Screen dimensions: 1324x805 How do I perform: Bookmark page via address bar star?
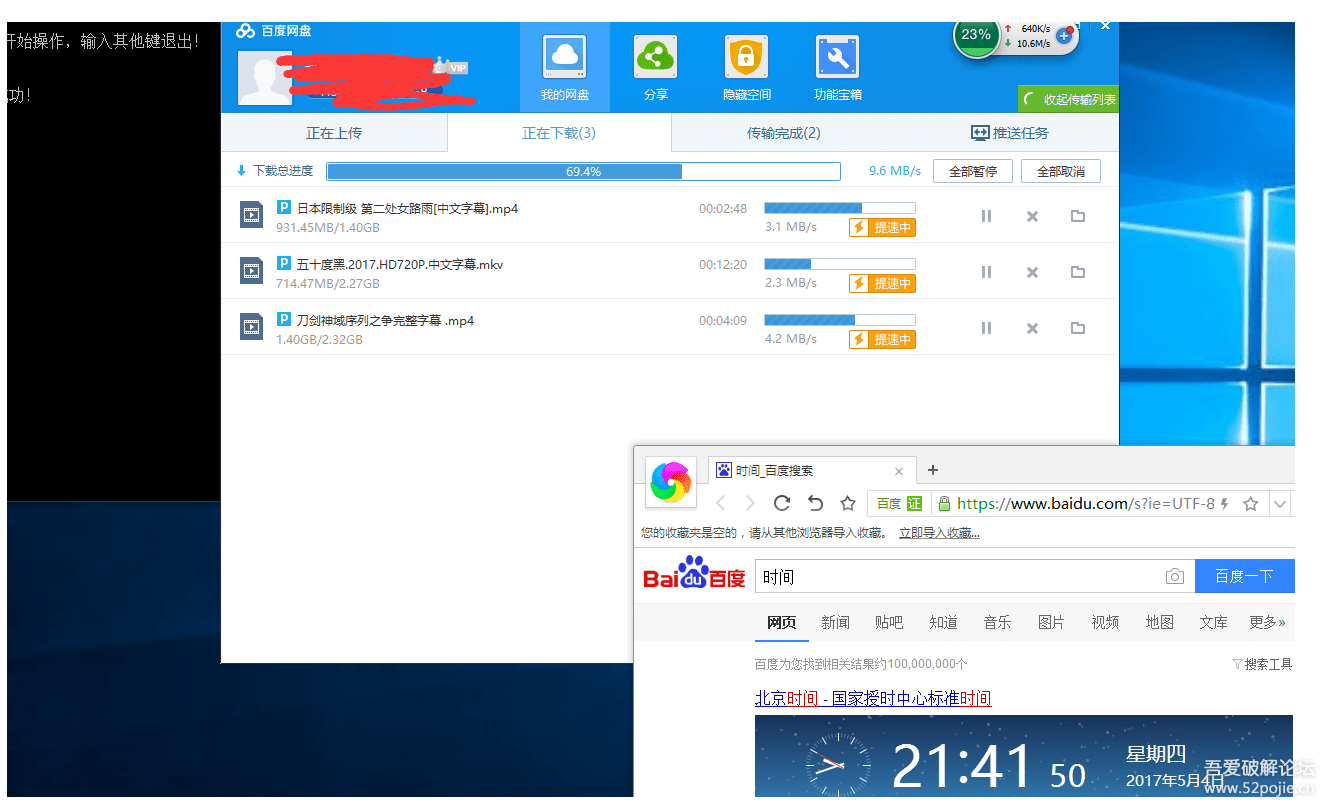click(x=1250, y=504)
